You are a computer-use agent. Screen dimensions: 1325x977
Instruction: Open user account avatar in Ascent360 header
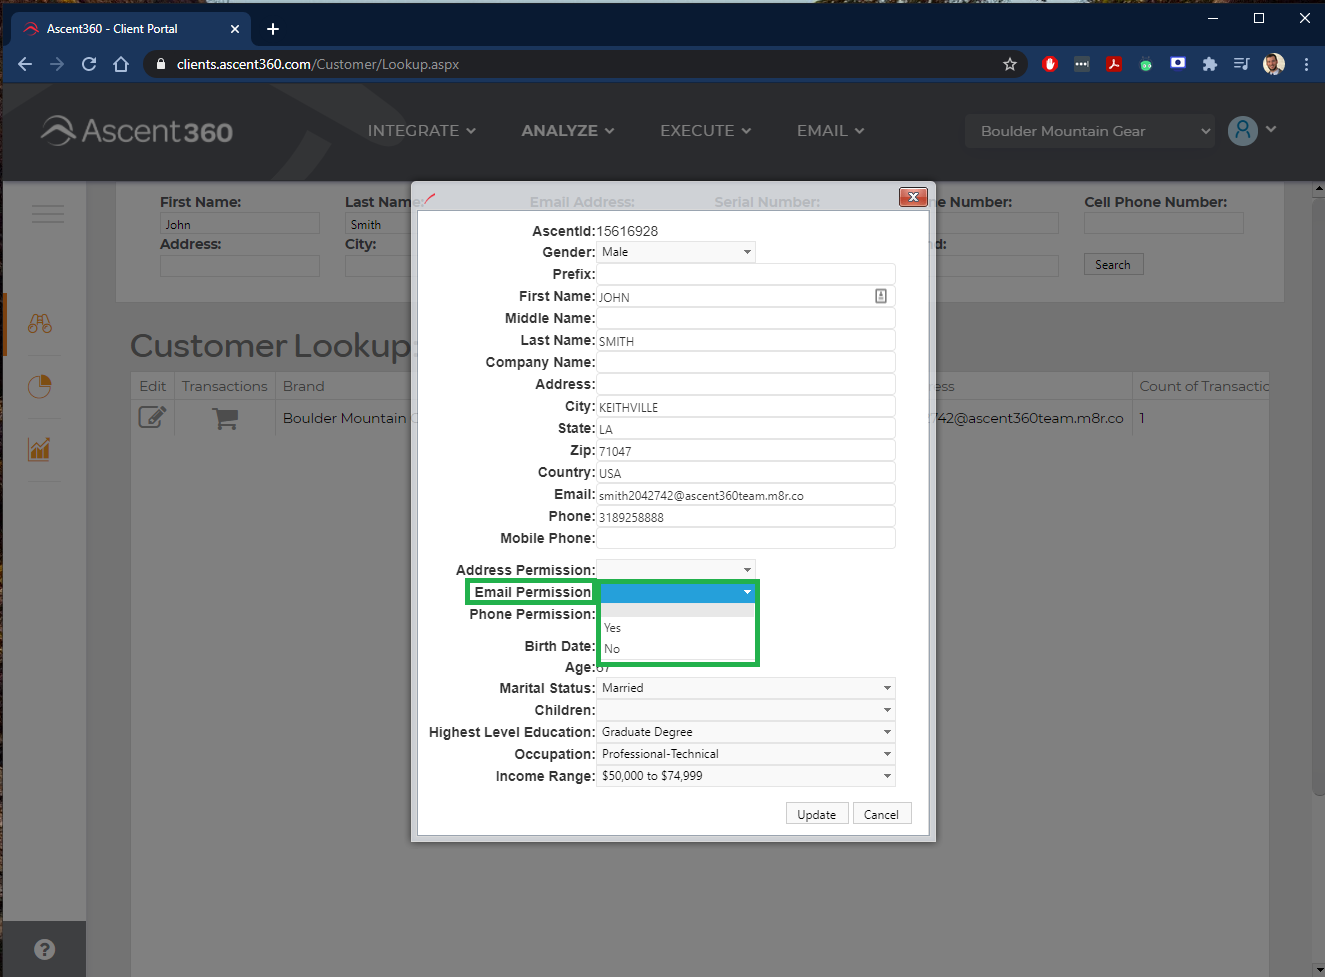pyautogui.click(x=1243, y=131)
